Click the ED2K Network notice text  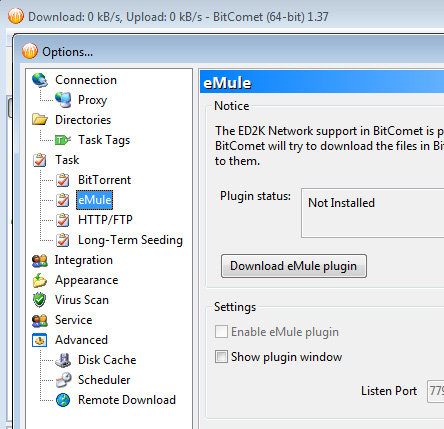(329, 146)
